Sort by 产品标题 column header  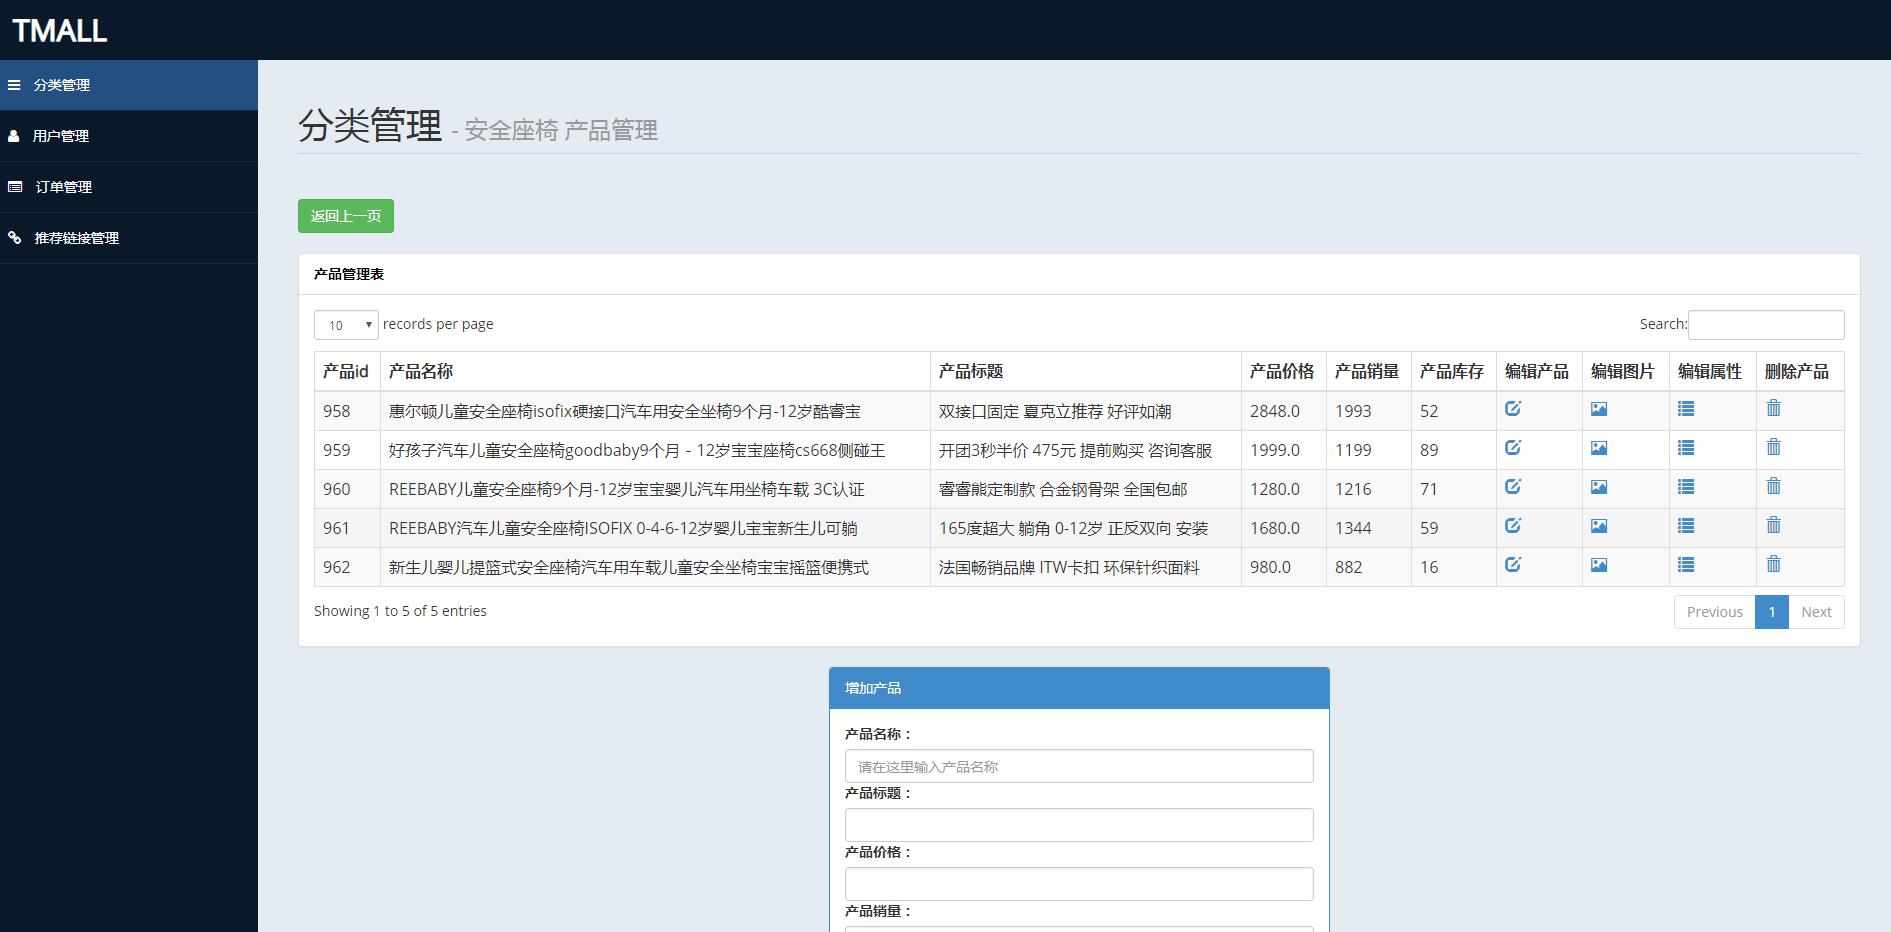tap(1086, 371)
